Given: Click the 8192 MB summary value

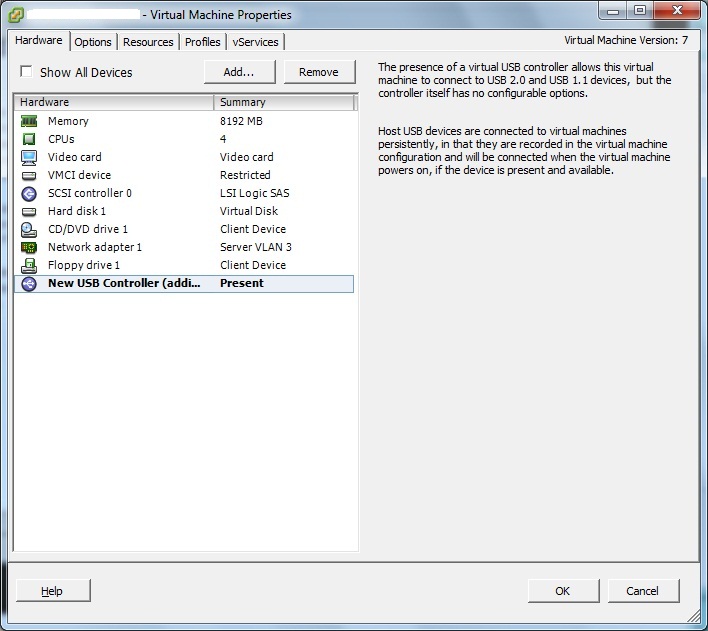Looking at the screenshot, I should point(241,121).
